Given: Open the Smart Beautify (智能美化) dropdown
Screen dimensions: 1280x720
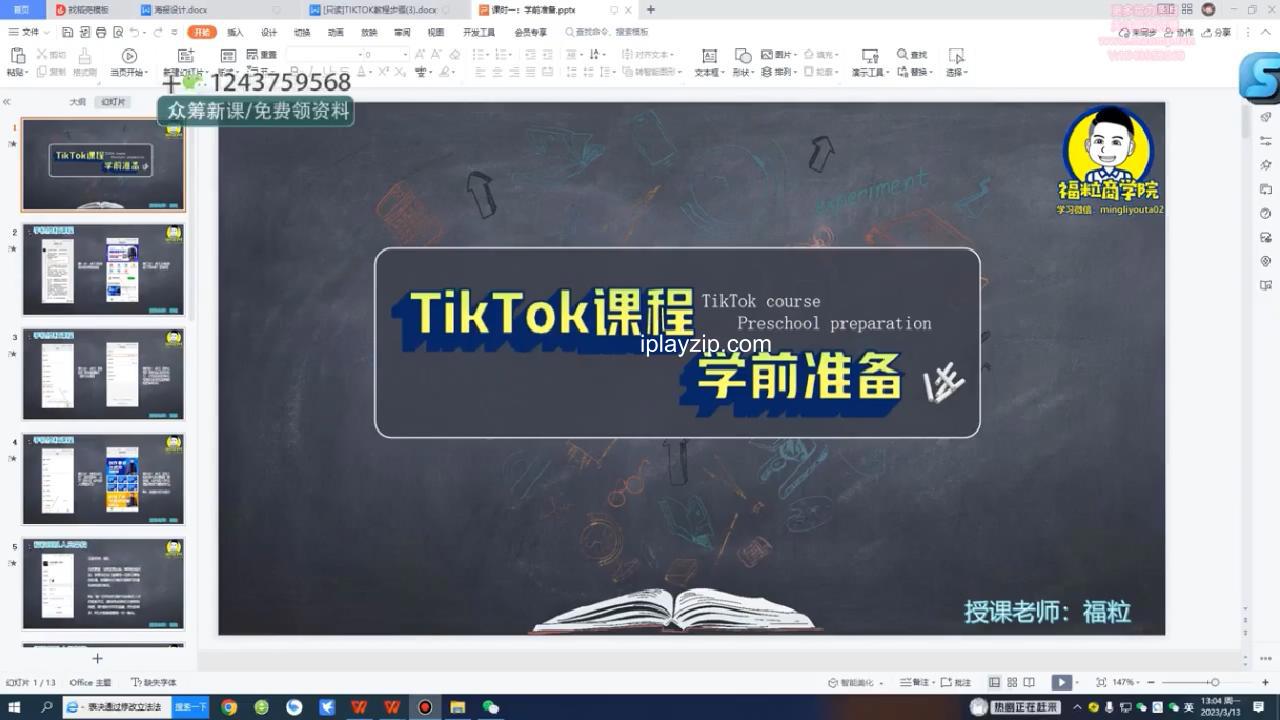Looking at the screenshot, I should tap(856, 682).
